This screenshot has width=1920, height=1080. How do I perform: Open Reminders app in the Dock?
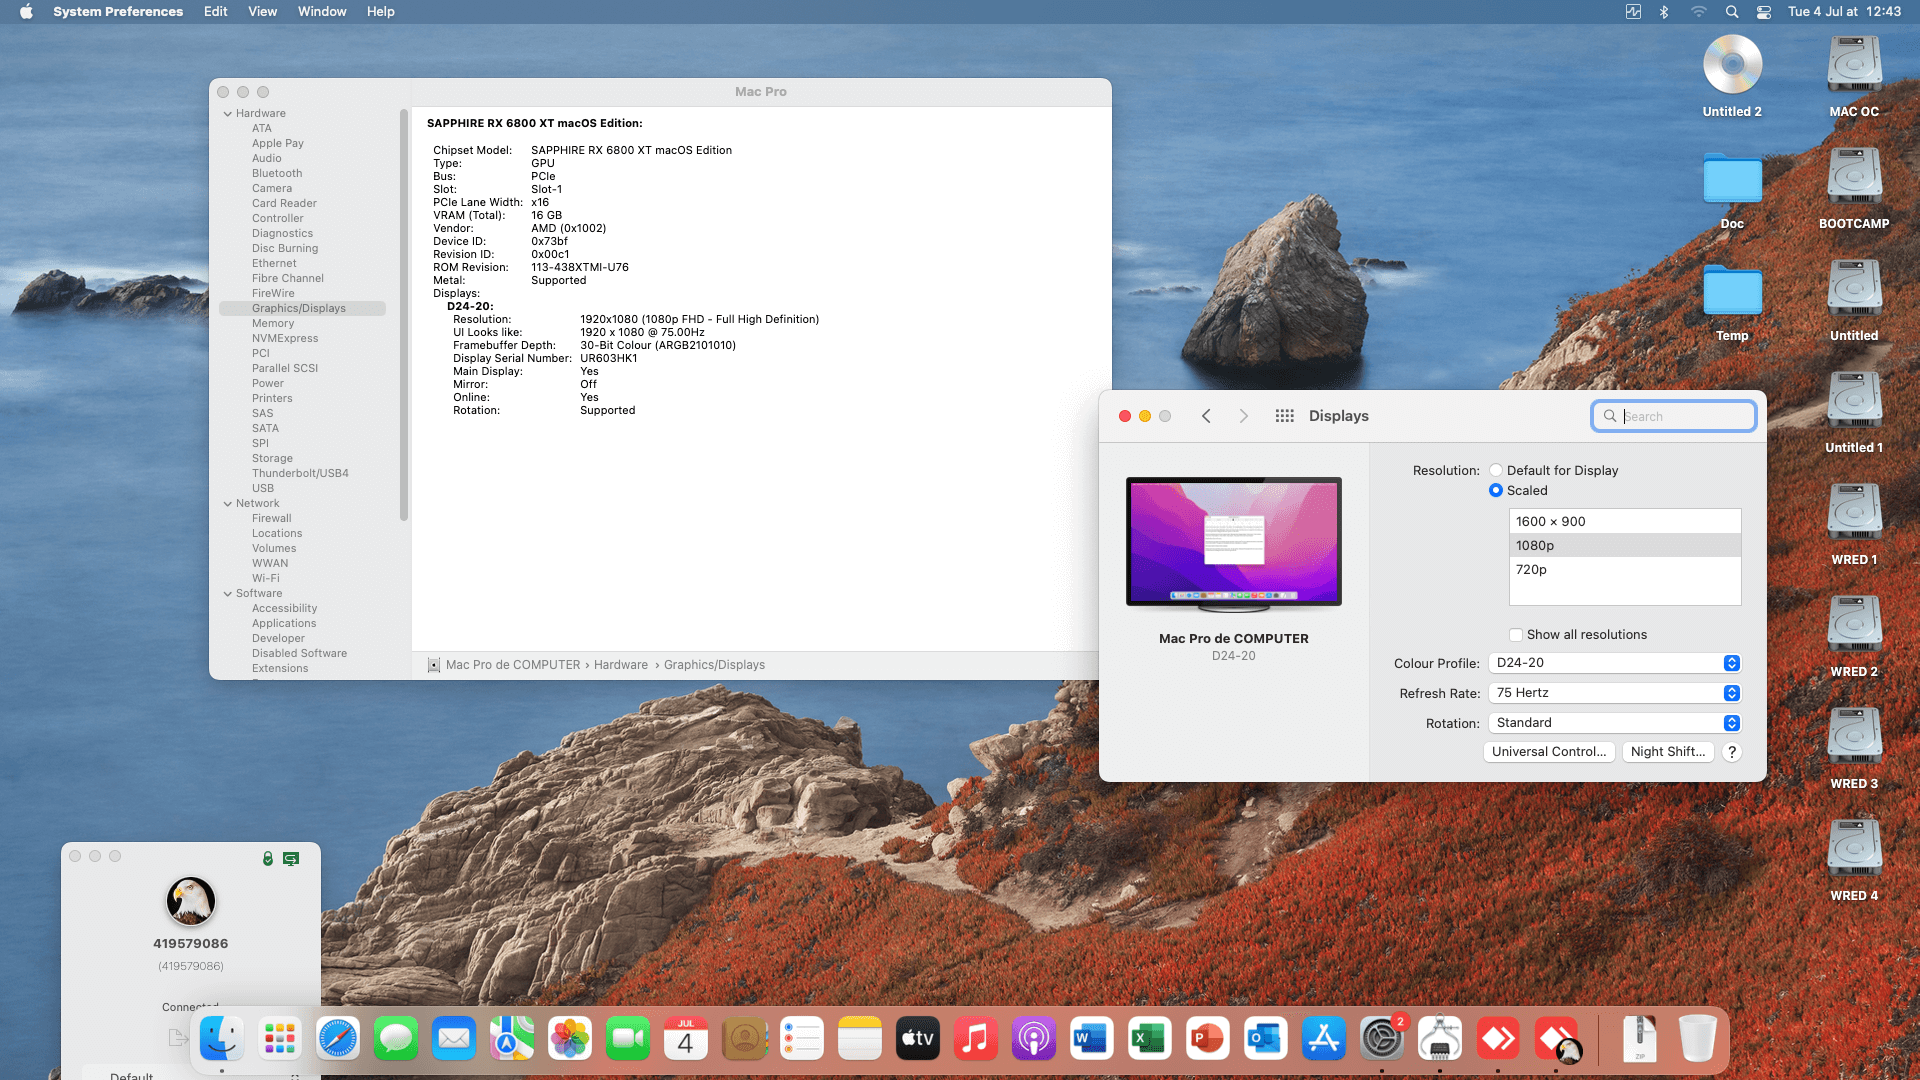point(801,1039)
